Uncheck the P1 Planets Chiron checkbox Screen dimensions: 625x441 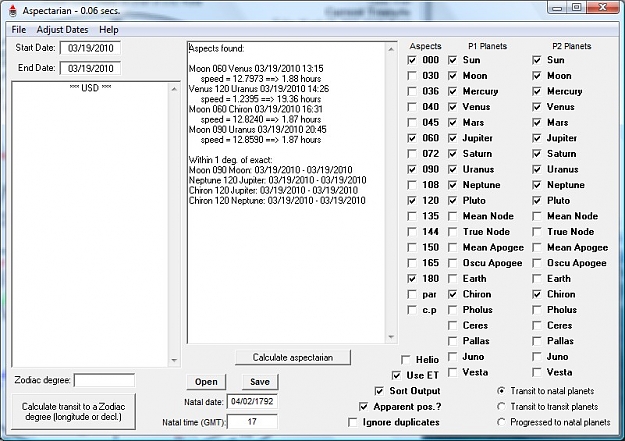(x=452, y=294)
